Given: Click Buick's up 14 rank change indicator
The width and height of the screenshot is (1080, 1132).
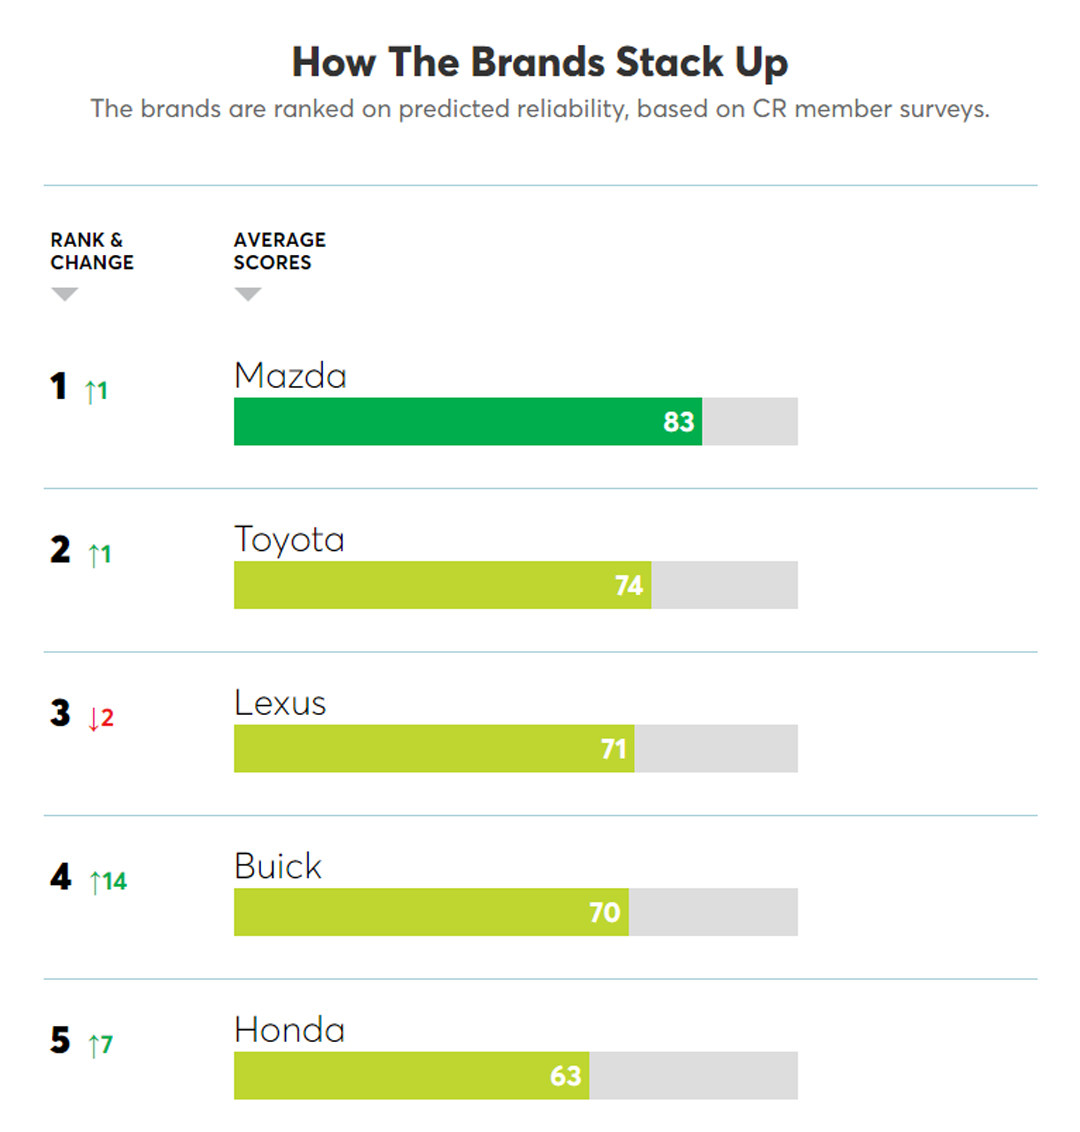Looking at the screenshot, I should pos(108,881).
